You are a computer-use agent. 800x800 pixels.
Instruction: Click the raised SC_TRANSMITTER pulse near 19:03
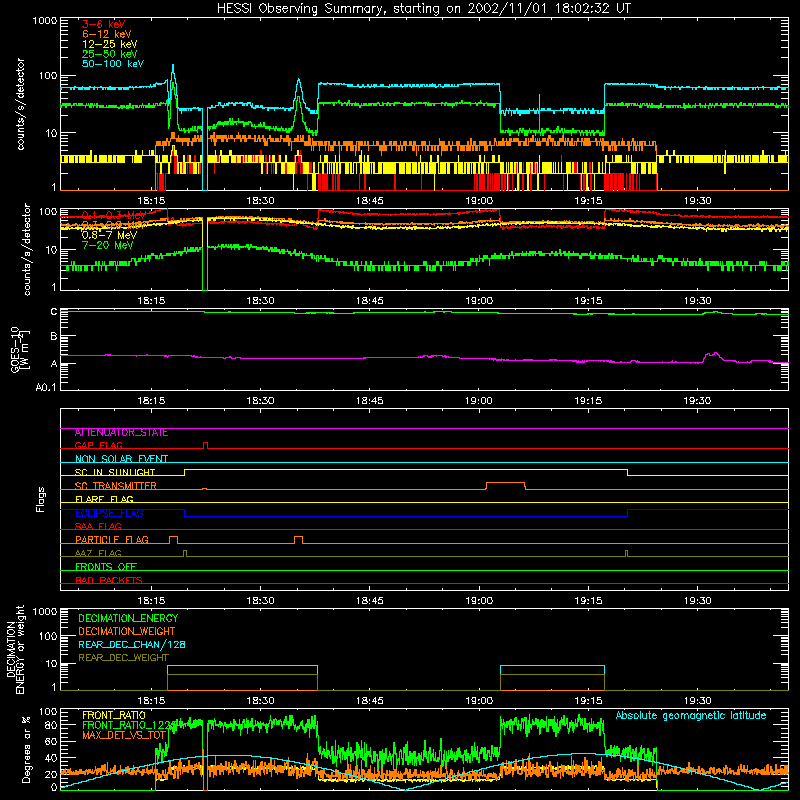[x=506, y=486]
